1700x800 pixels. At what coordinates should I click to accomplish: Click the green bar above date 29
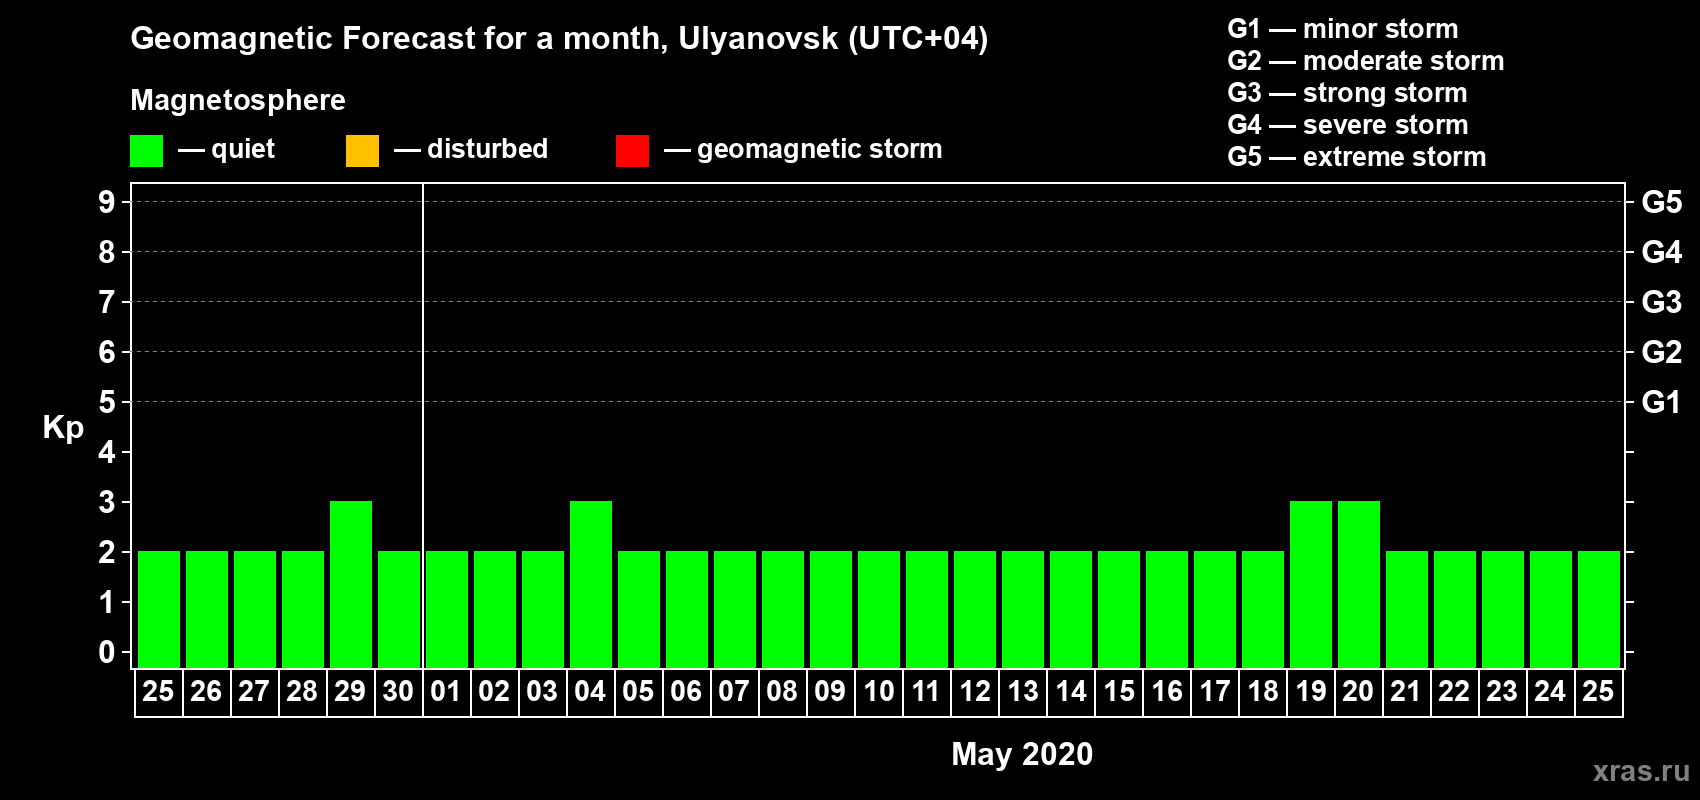coord(351,584)
